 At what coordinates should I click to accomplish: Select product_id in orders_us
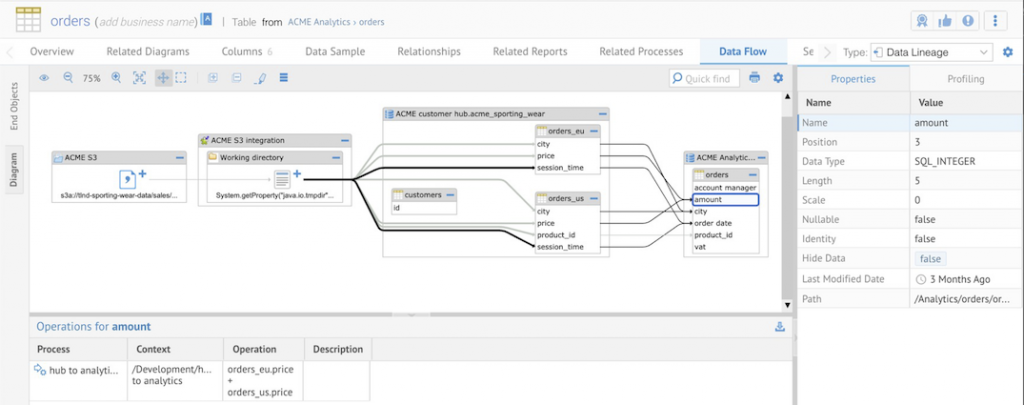[567, 235]
